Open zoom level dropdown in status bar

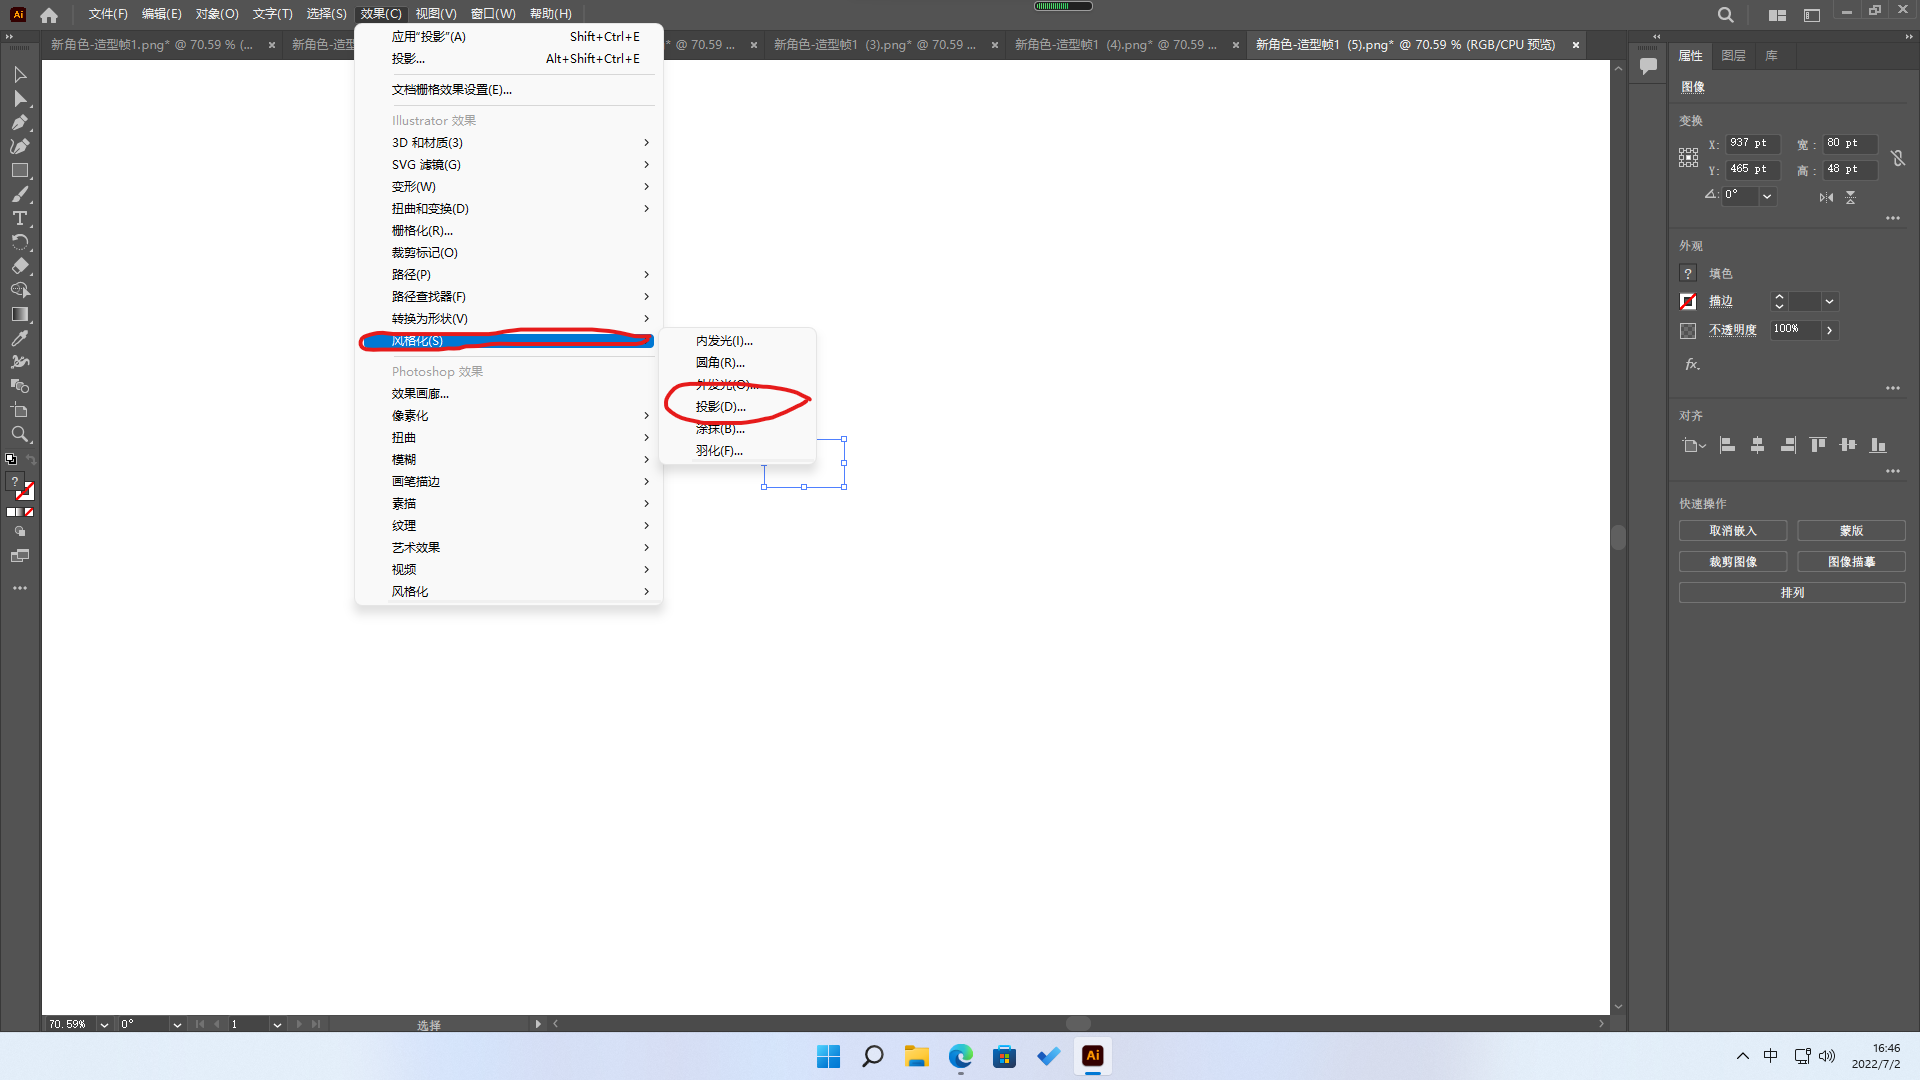(104, 1025)
